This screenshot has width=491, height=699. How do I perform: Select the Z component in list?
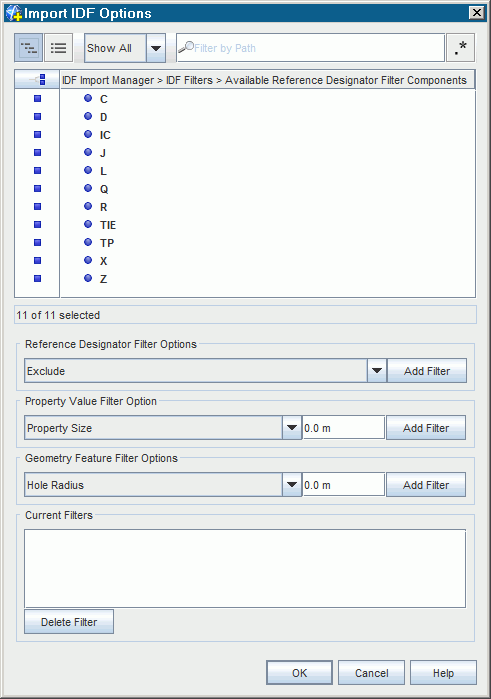coord(103,279)
